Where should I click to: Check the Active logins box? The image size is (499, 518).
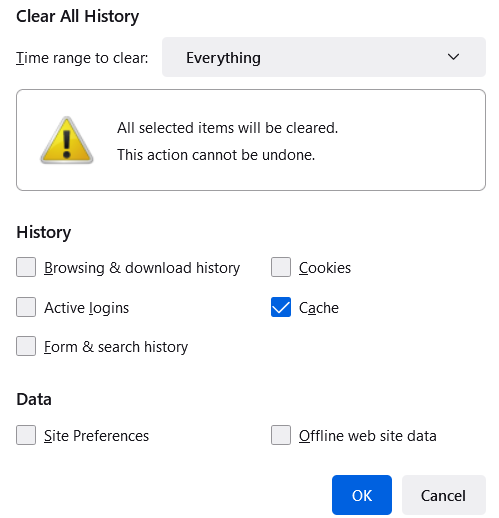pos(26,307)
